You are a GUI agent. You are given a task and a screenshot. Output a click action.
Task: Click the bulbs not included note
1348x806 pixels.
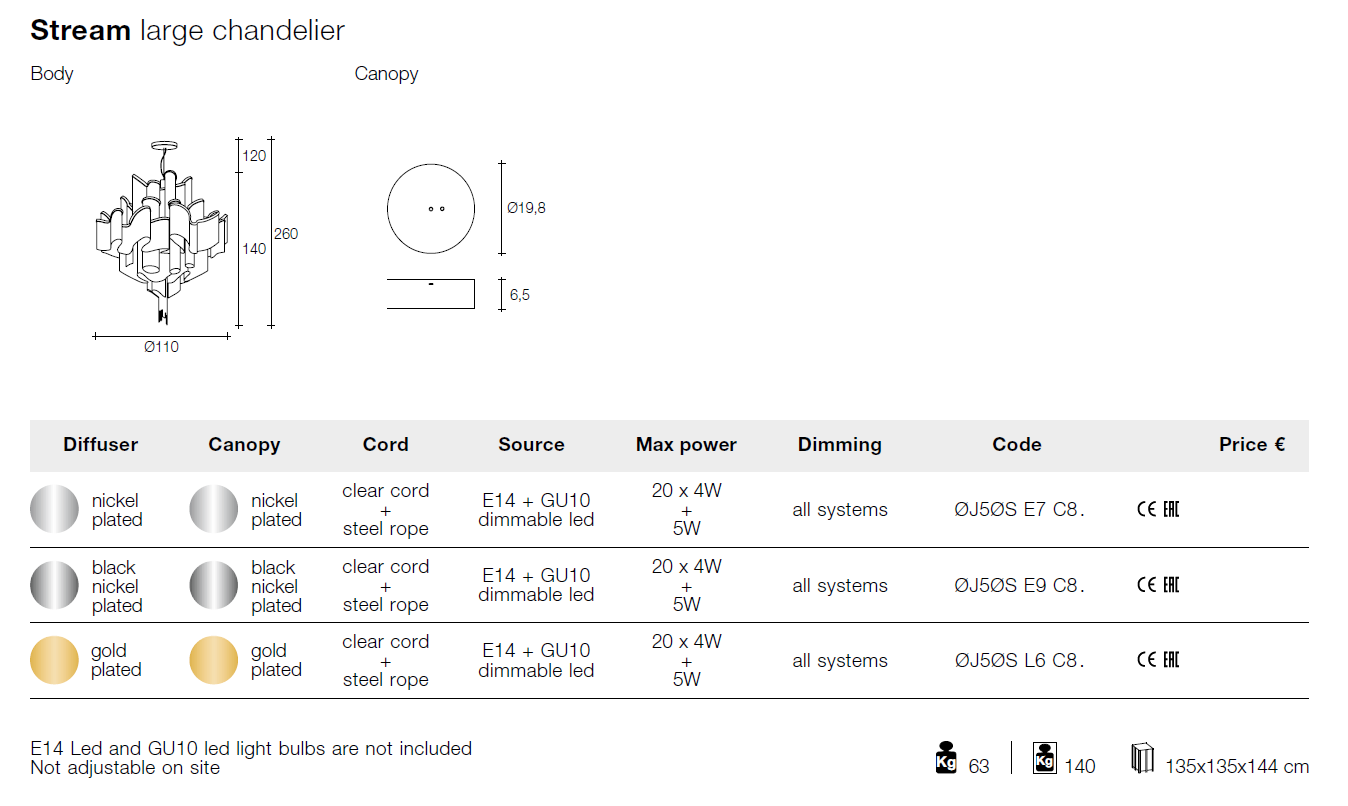251,748
